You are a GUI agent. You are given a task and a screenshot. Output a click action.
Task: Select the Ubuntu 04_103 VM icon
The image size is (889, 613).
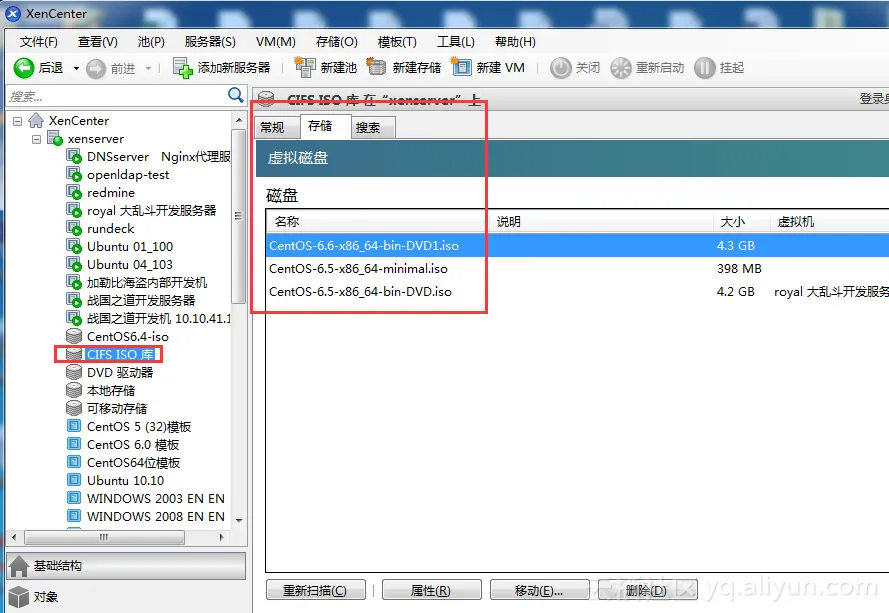pyautogui.click(x=74, y=265)
